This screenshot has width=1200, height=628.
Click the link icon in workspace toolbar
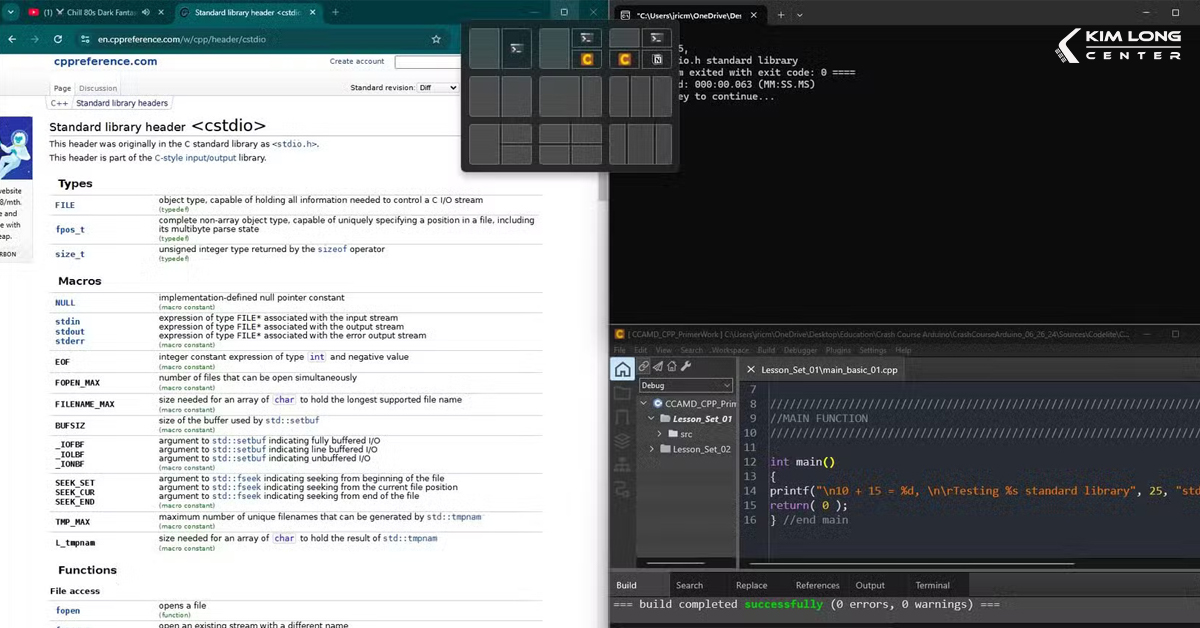[x=644, y=367]
